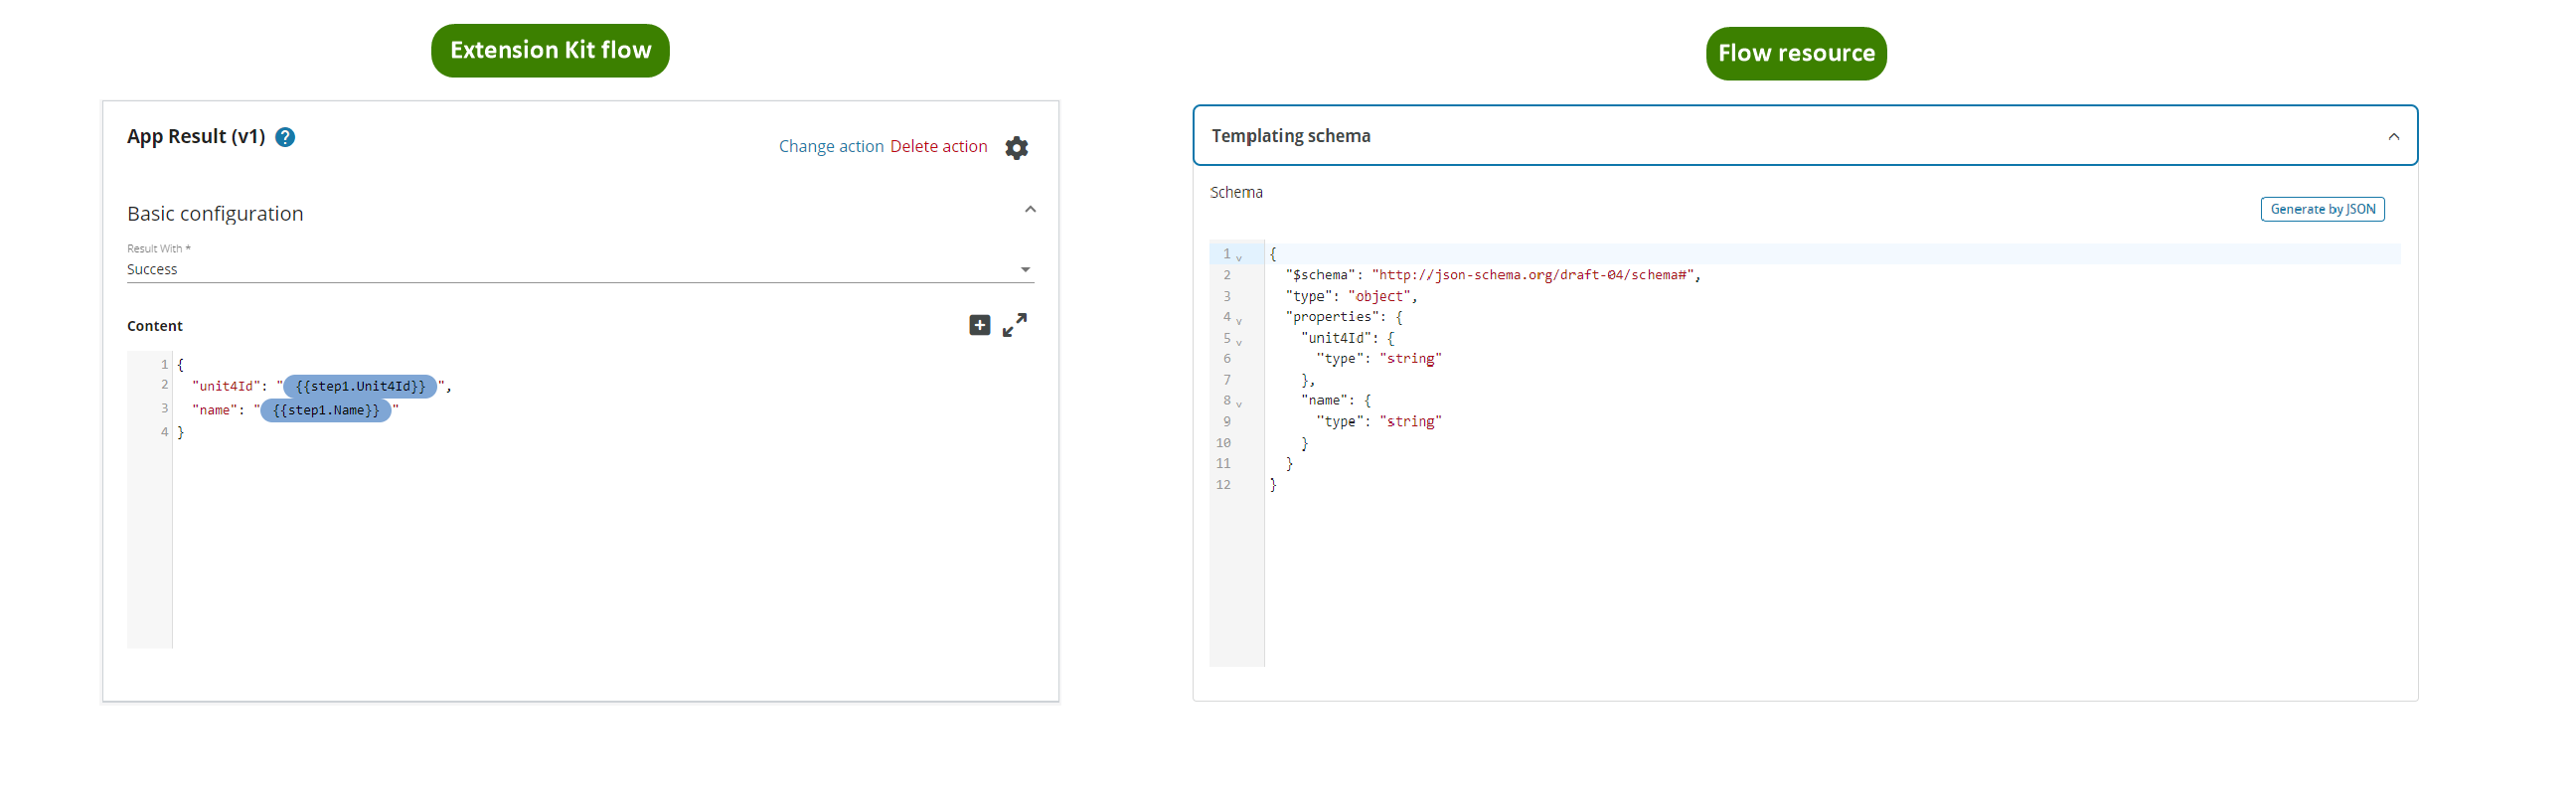
Task: Click the App Result (v1) title
Action: point(196,136)
